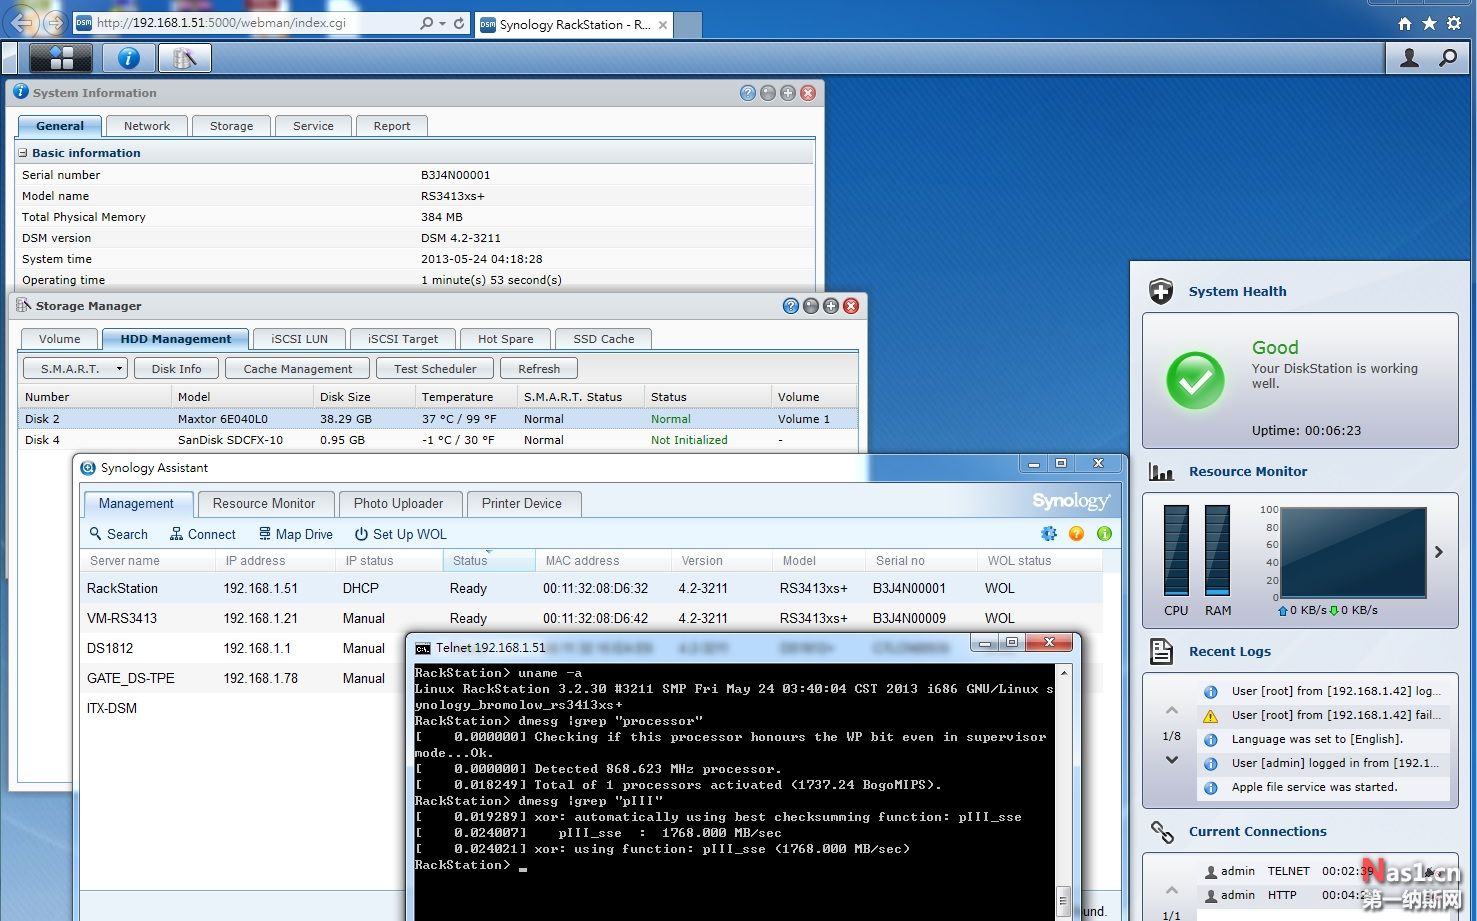The image size is (1477, 921).
Task: Collapse the Basic information section
Action: pos(23,153)
